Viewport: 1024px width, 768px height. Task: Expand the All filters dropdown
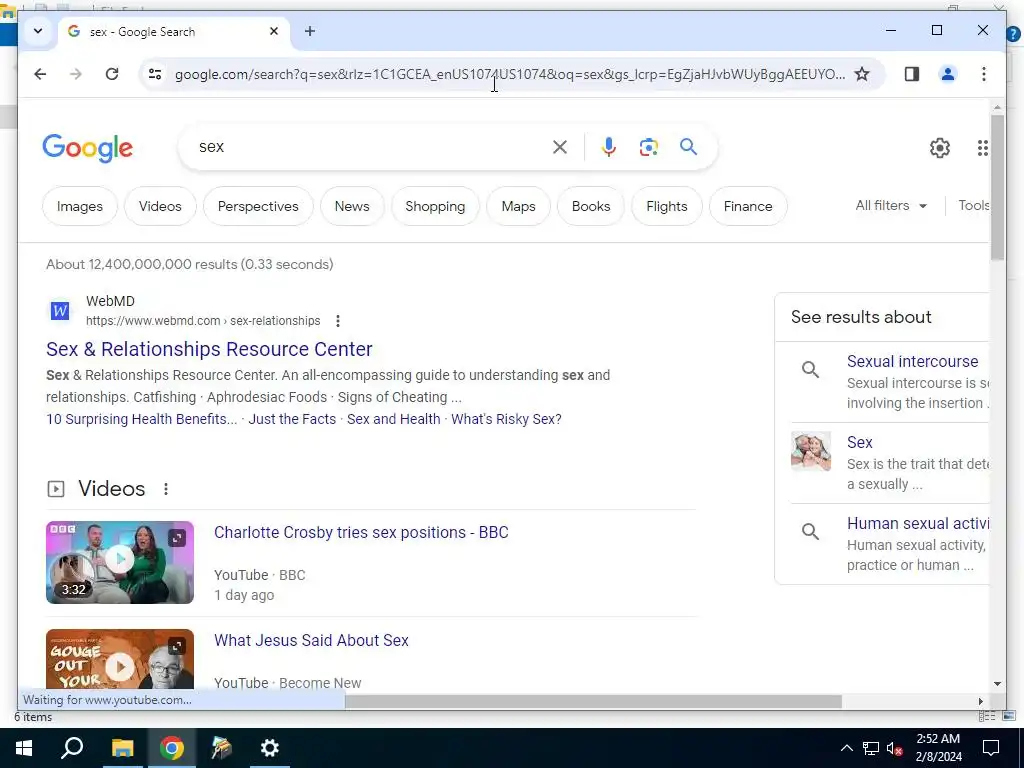[x=891, y=206]
